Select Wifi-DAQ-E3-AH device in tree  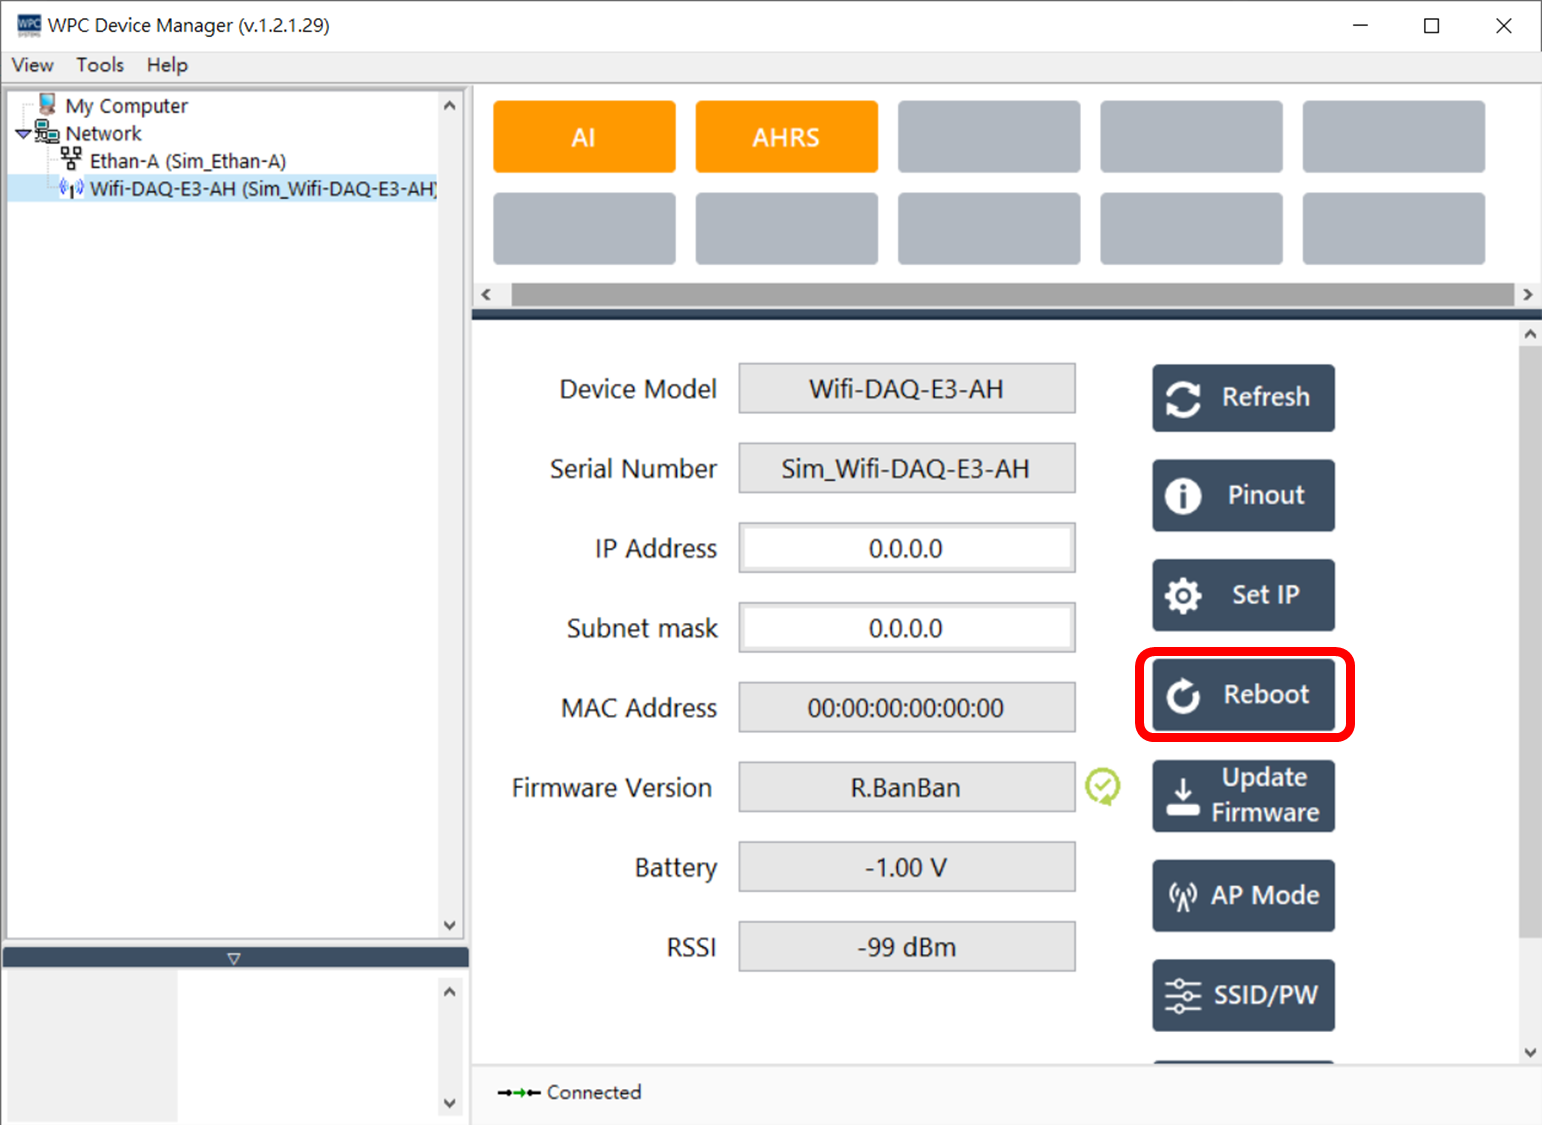tap(260, 188)
